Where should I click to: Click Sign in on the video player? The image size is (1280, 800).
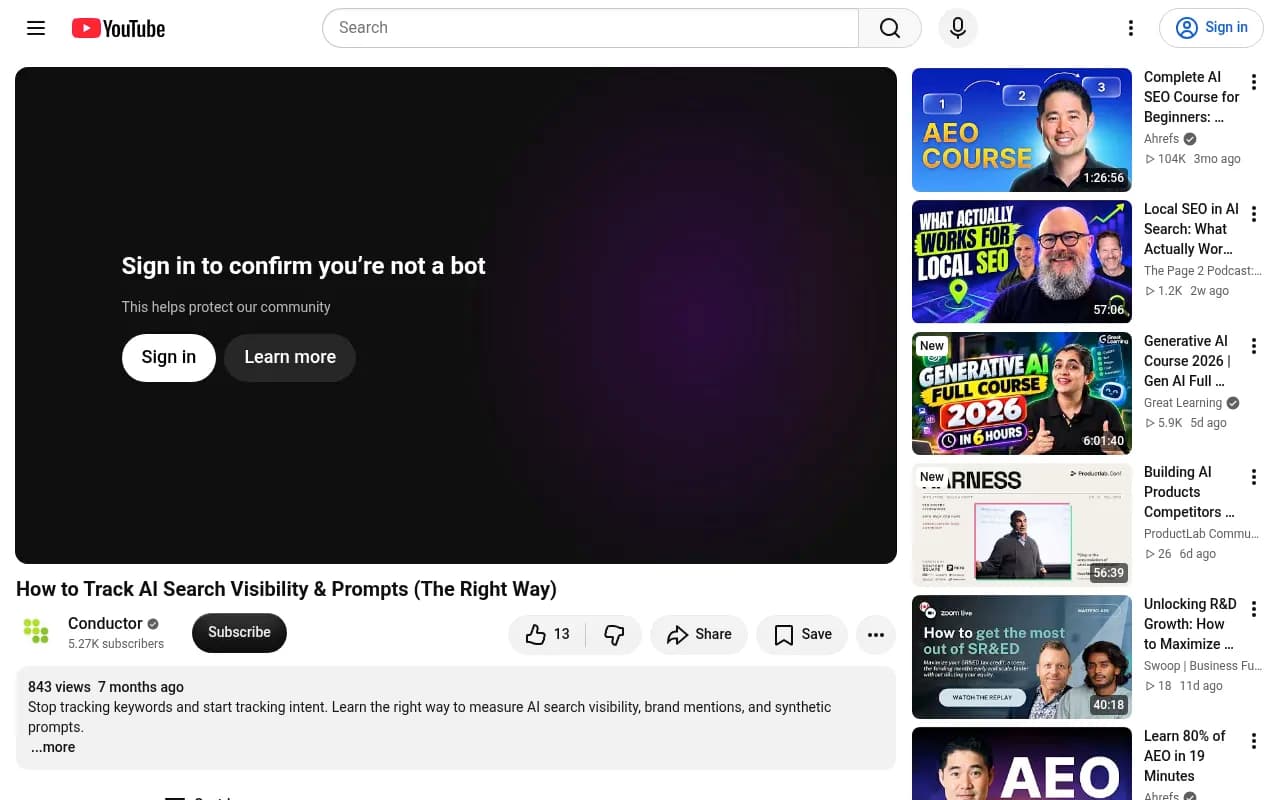169,357
